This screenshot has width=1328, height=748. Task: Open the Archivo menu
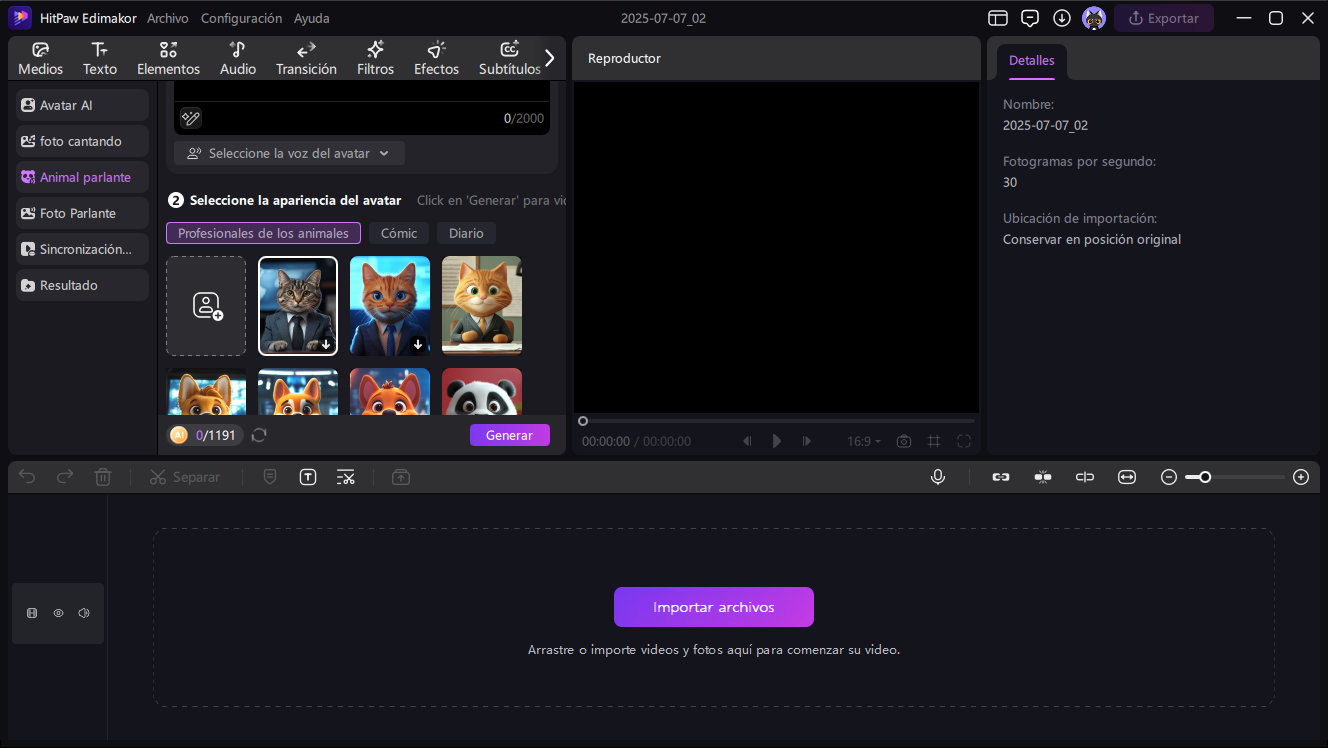click(167, 18)
